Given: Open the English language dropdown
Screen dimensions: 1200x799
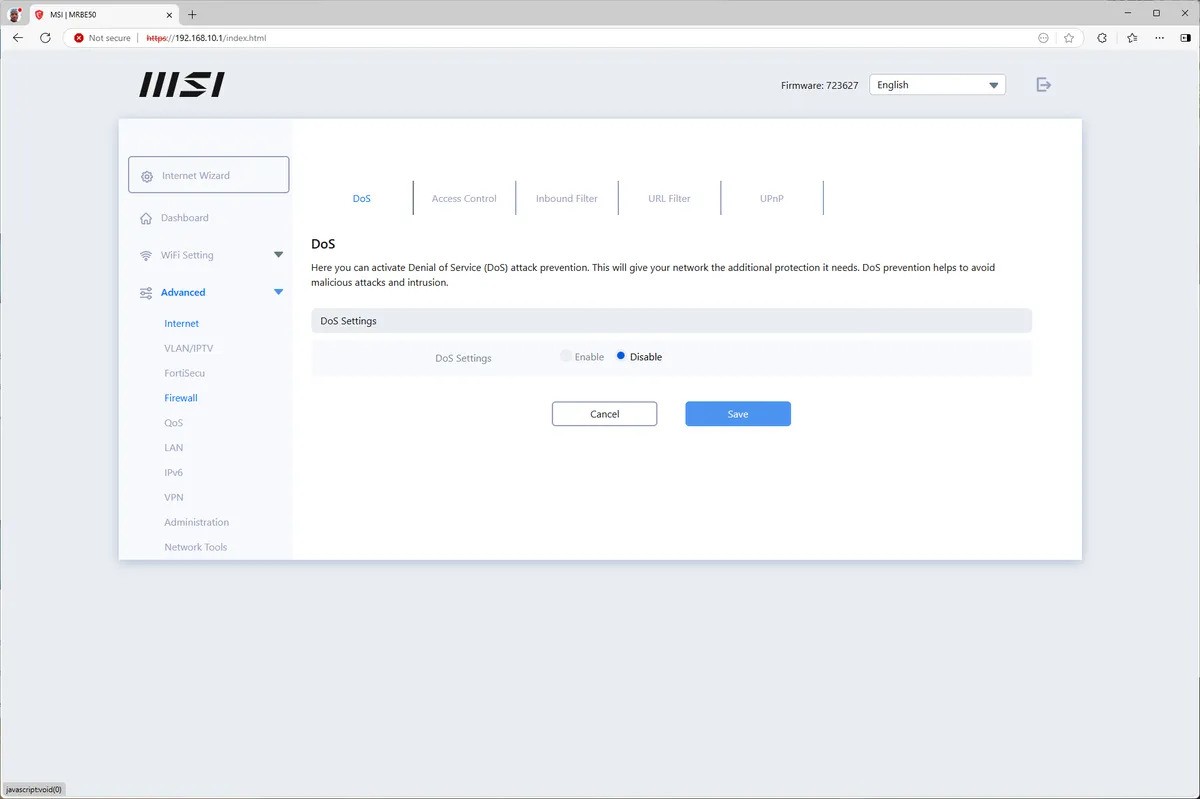Looking at the screenshot, I should (937, 85).
